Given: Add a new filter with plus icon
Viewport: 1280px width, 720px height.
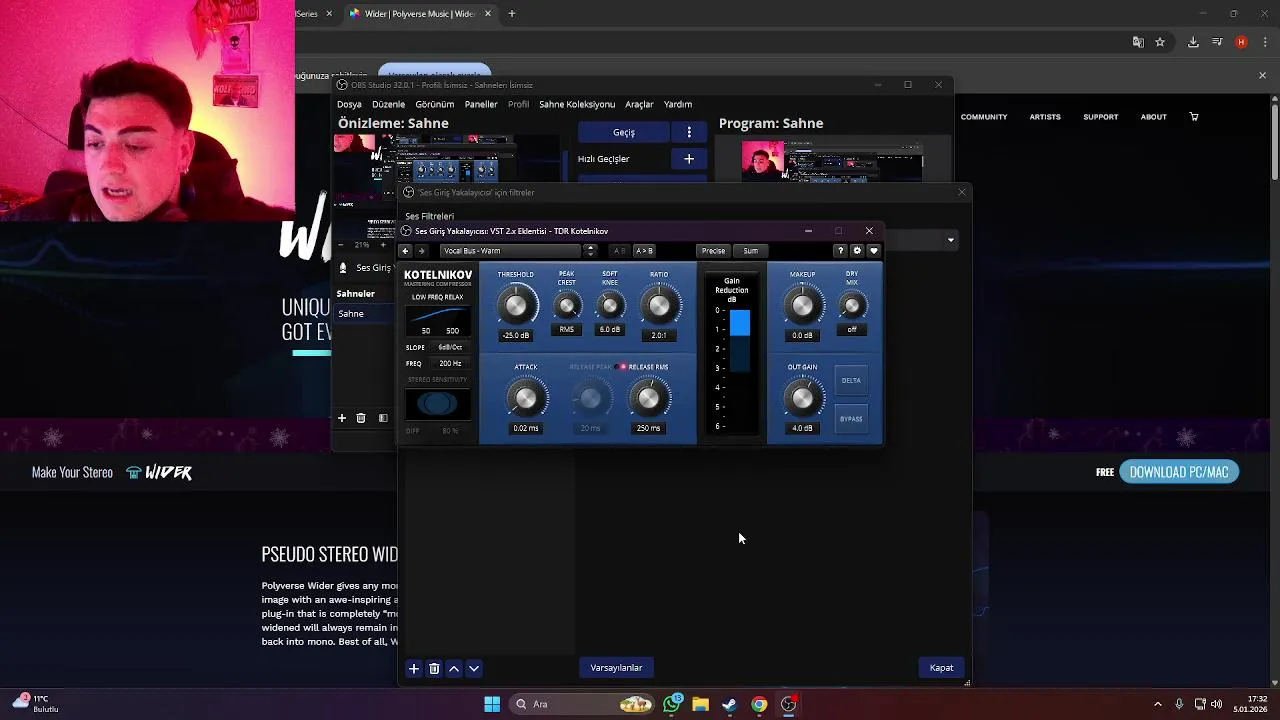Looking at the screenshot, I should 414,668.
